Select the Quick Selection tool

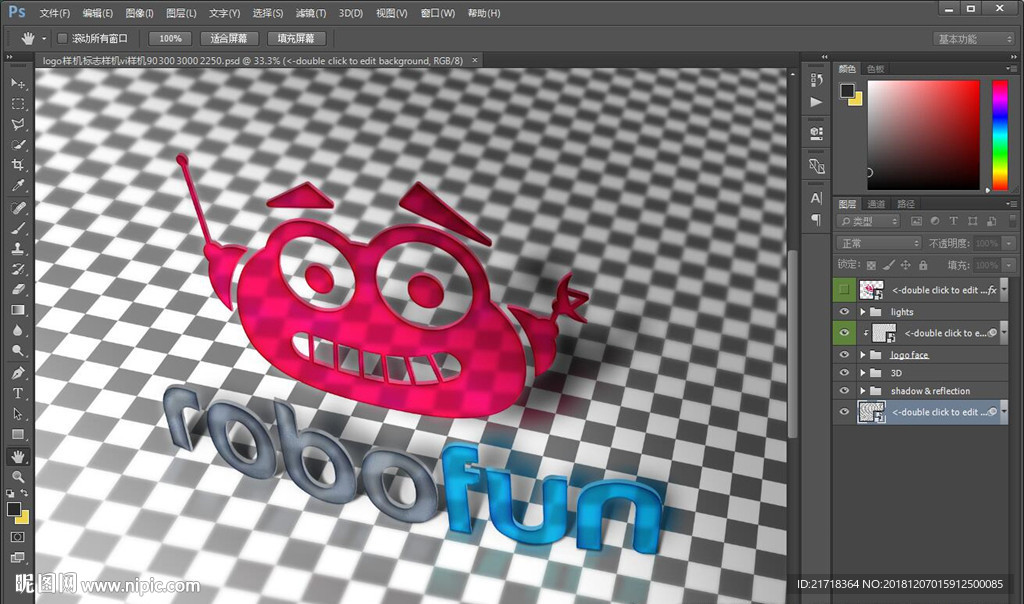click(18, 144)
